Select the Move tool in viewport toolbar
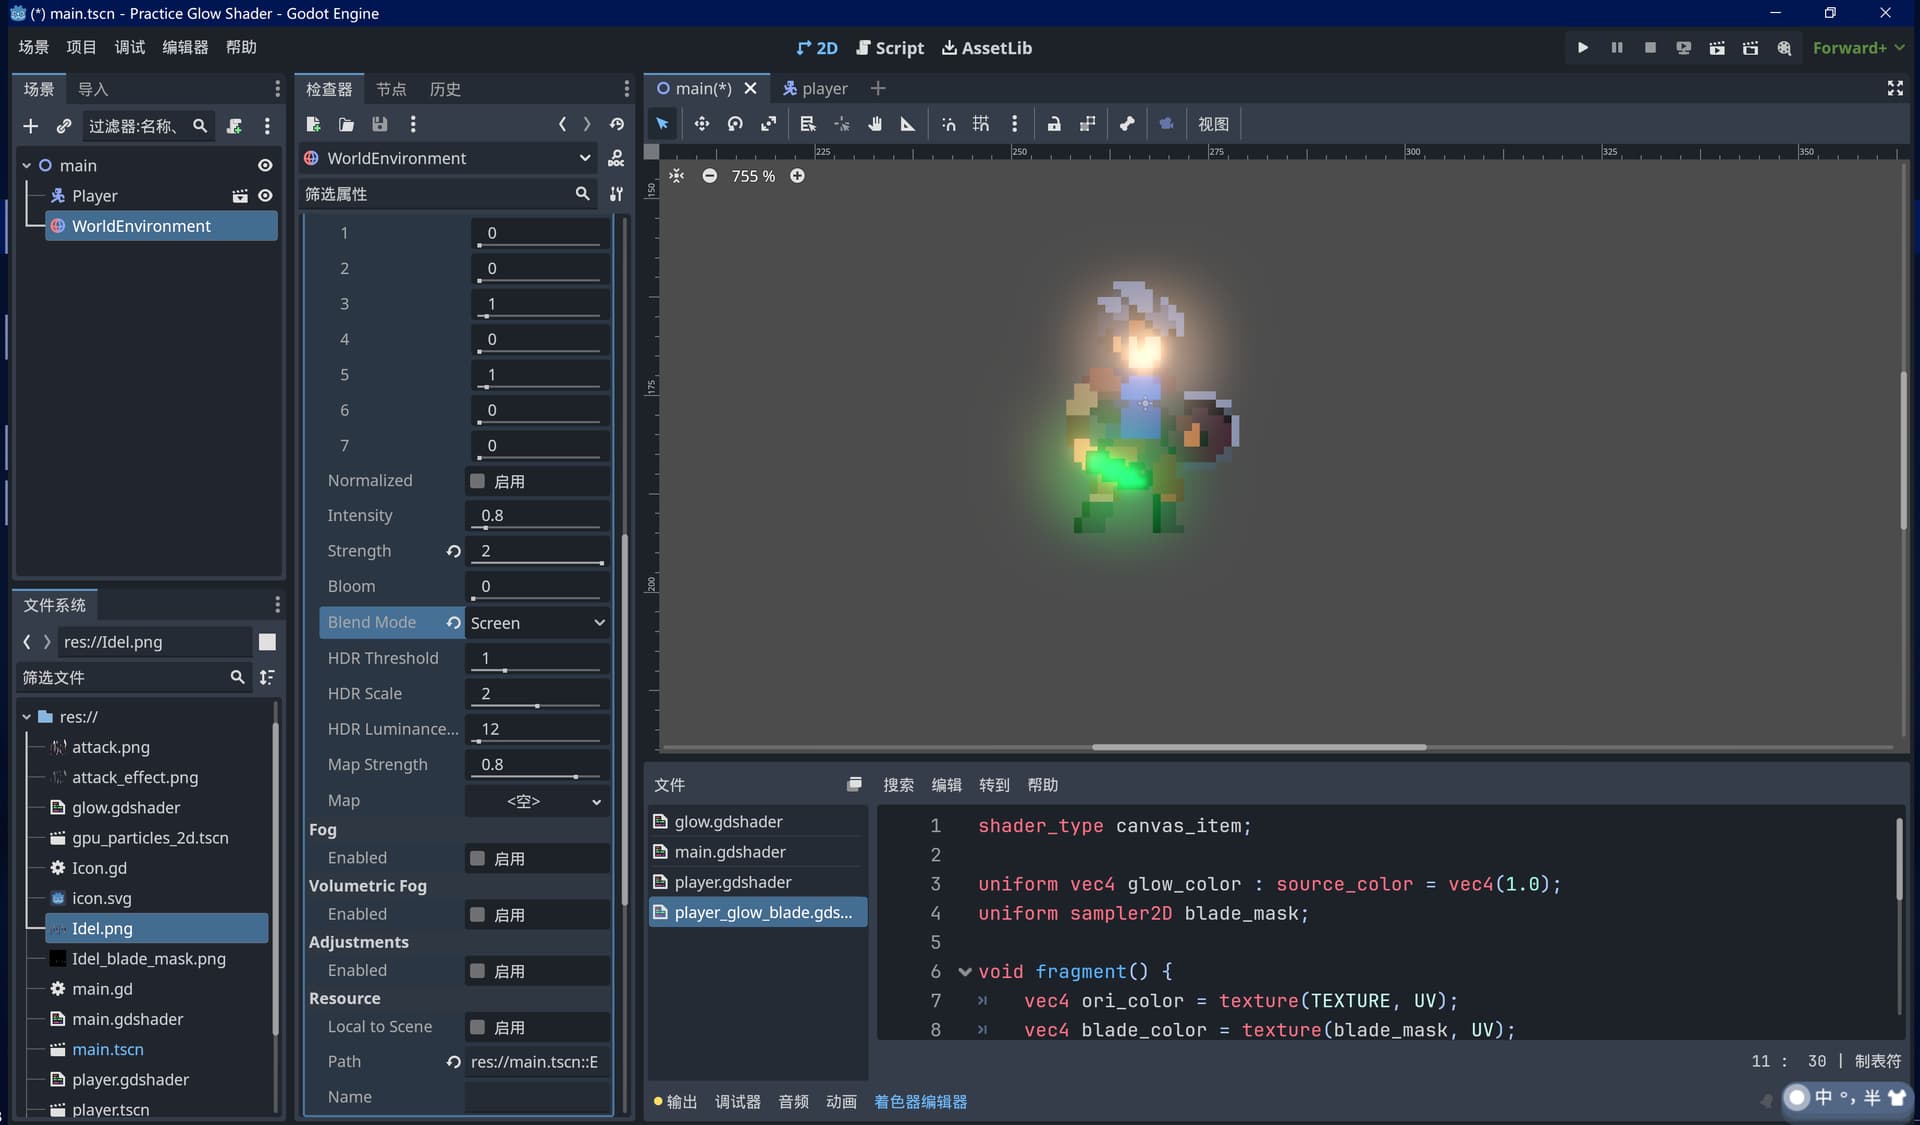The height and width of the screenshot is (1125, 1920). (701, 124)
